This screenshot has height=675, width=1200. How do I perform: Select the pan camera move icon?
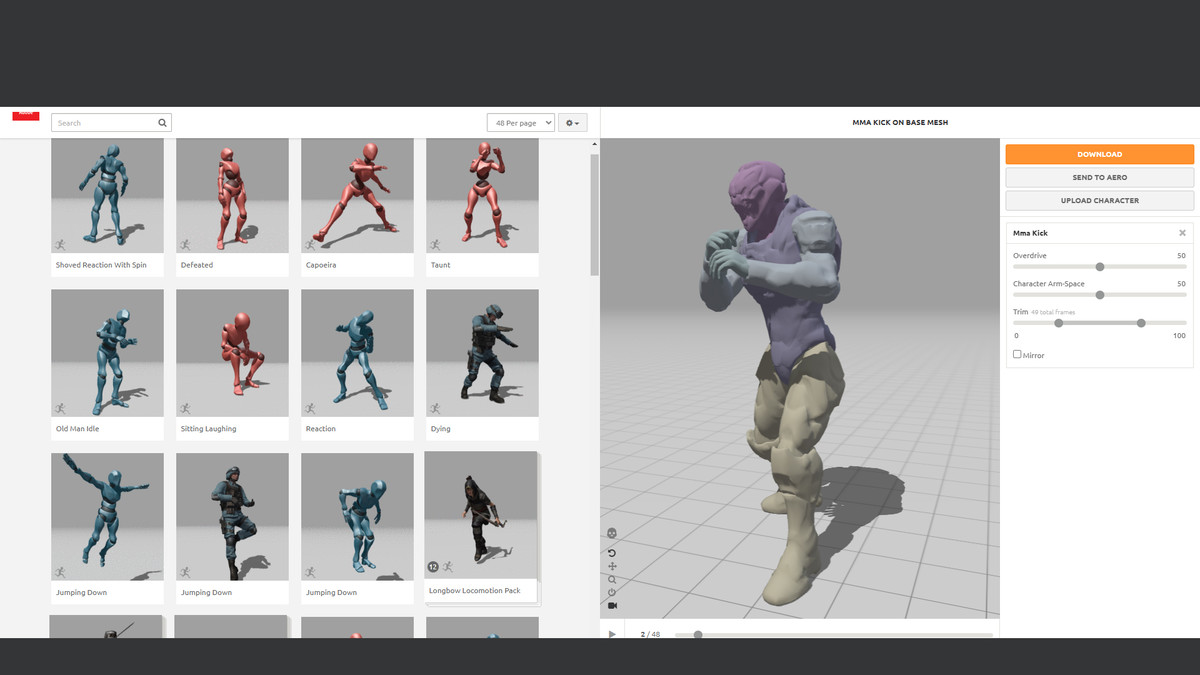(612, 567)
